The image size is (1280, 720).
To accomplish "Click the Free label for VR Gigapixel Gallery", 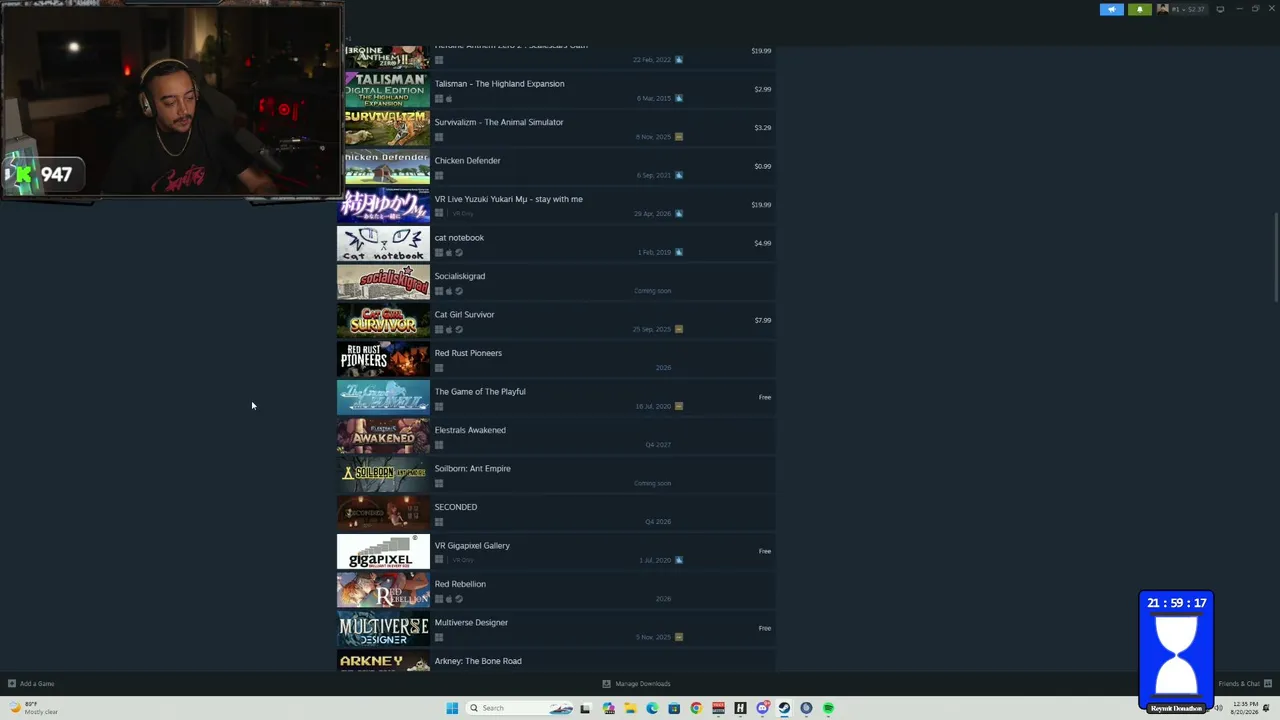I will point(765,551).
